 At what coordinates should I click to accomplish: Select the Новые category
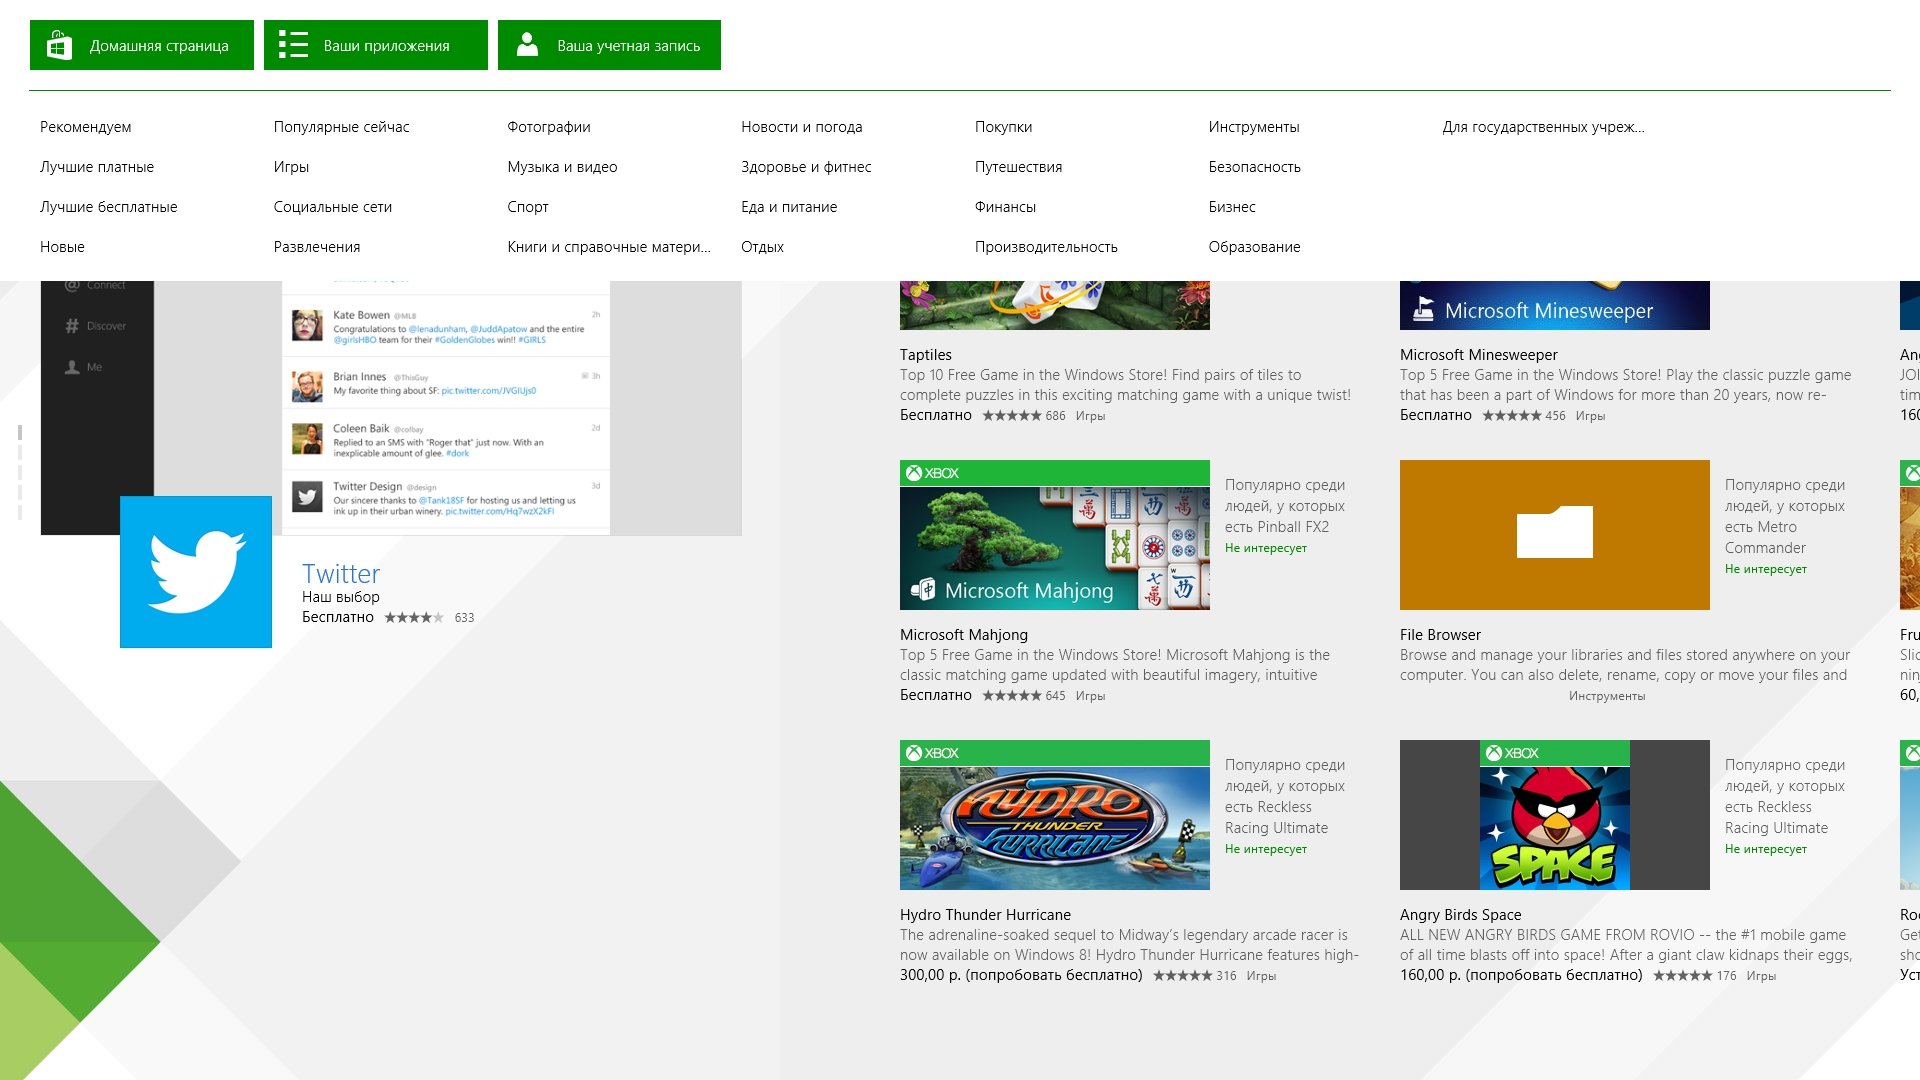pyautogui.click(x=62, y=247)
